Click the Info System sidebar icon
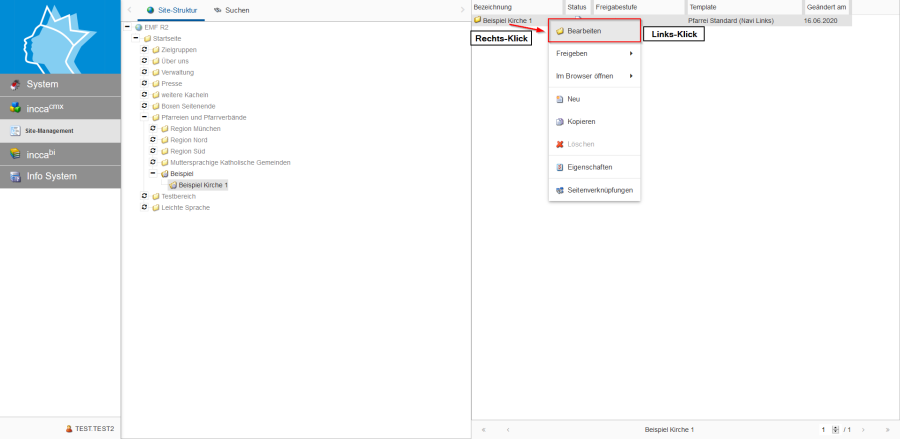 tap(15, 176)
